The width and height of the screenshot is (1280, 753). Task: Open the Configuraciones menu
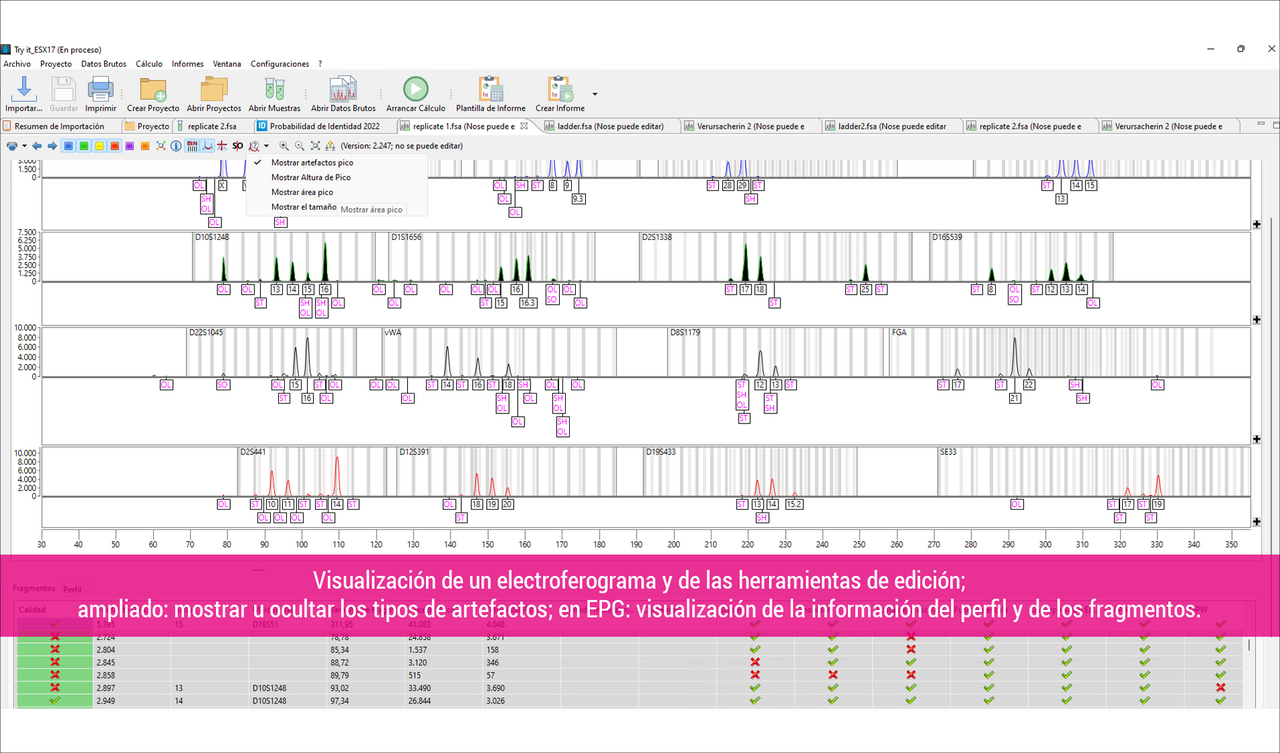coord(280,64)
